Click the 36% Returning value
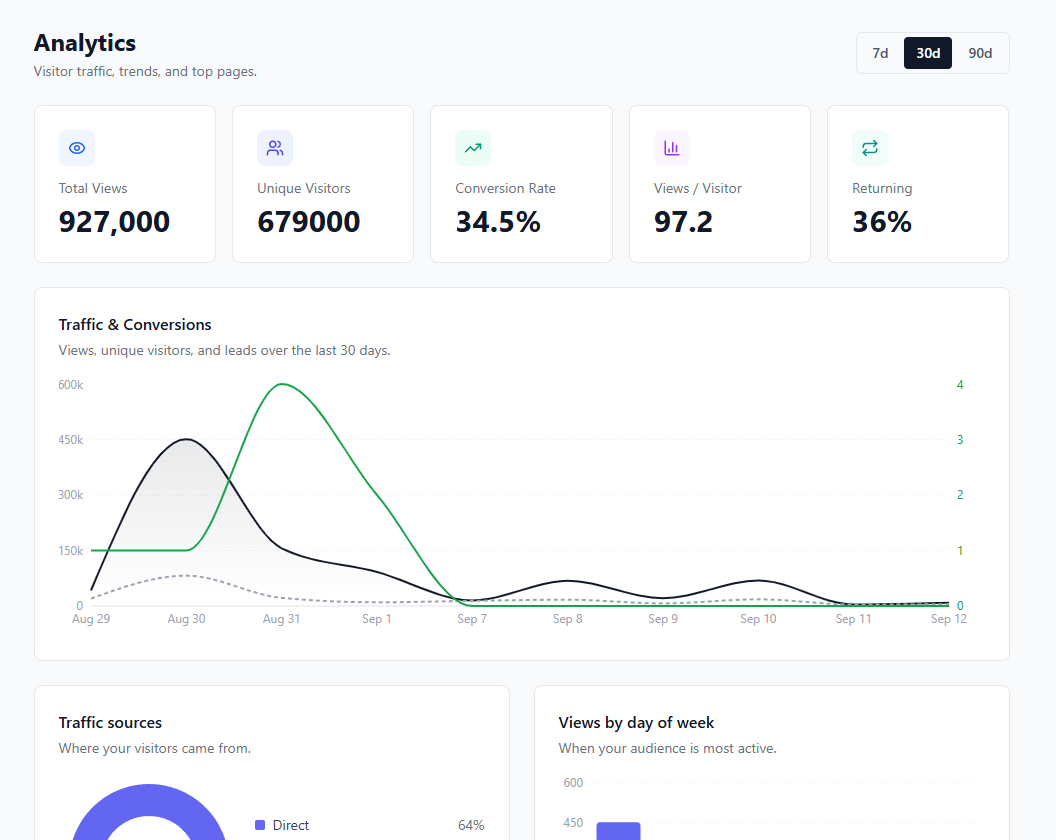Viewport: 1056px width, 840px height. 882,222
